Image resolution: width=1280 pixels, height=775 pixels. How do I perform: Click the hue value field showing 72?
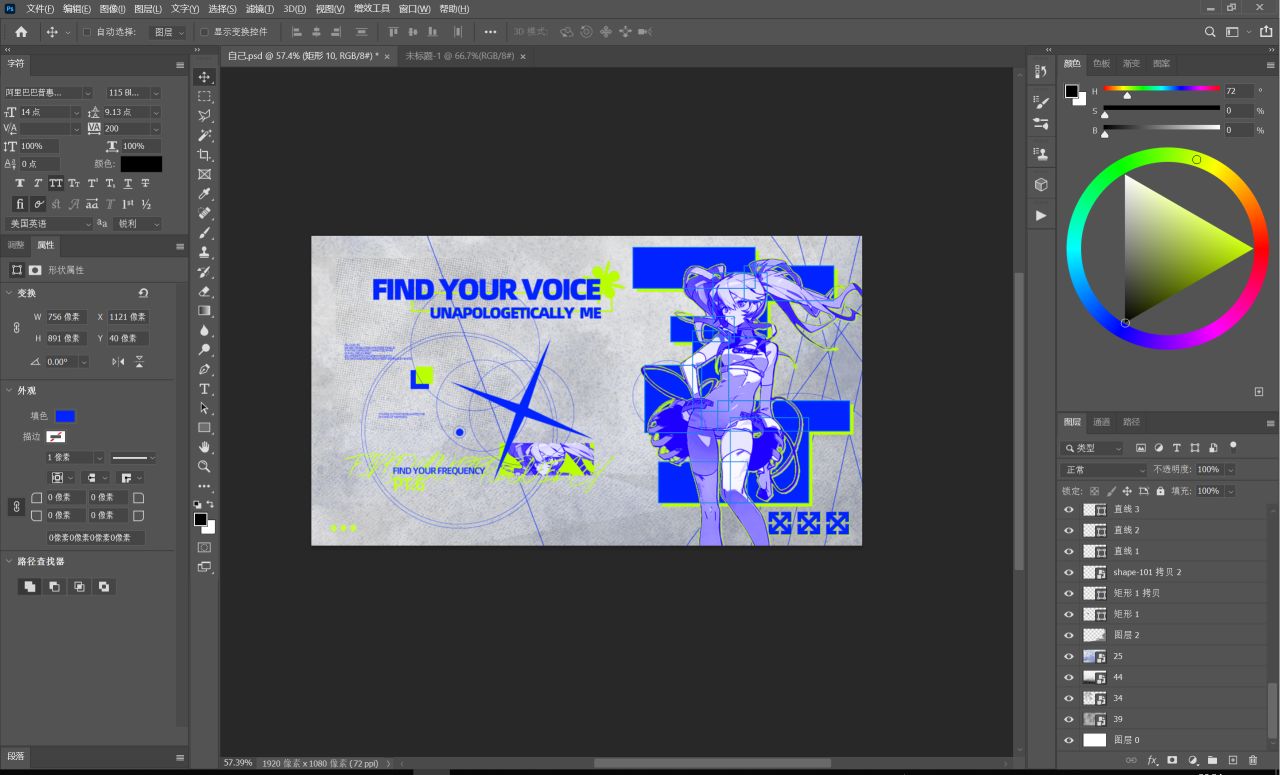pos(1238,90)
